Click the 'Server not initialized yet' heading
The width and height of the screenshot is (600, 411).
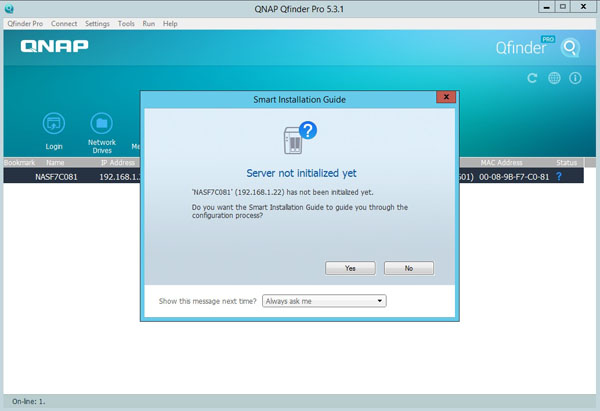[301, 173]
